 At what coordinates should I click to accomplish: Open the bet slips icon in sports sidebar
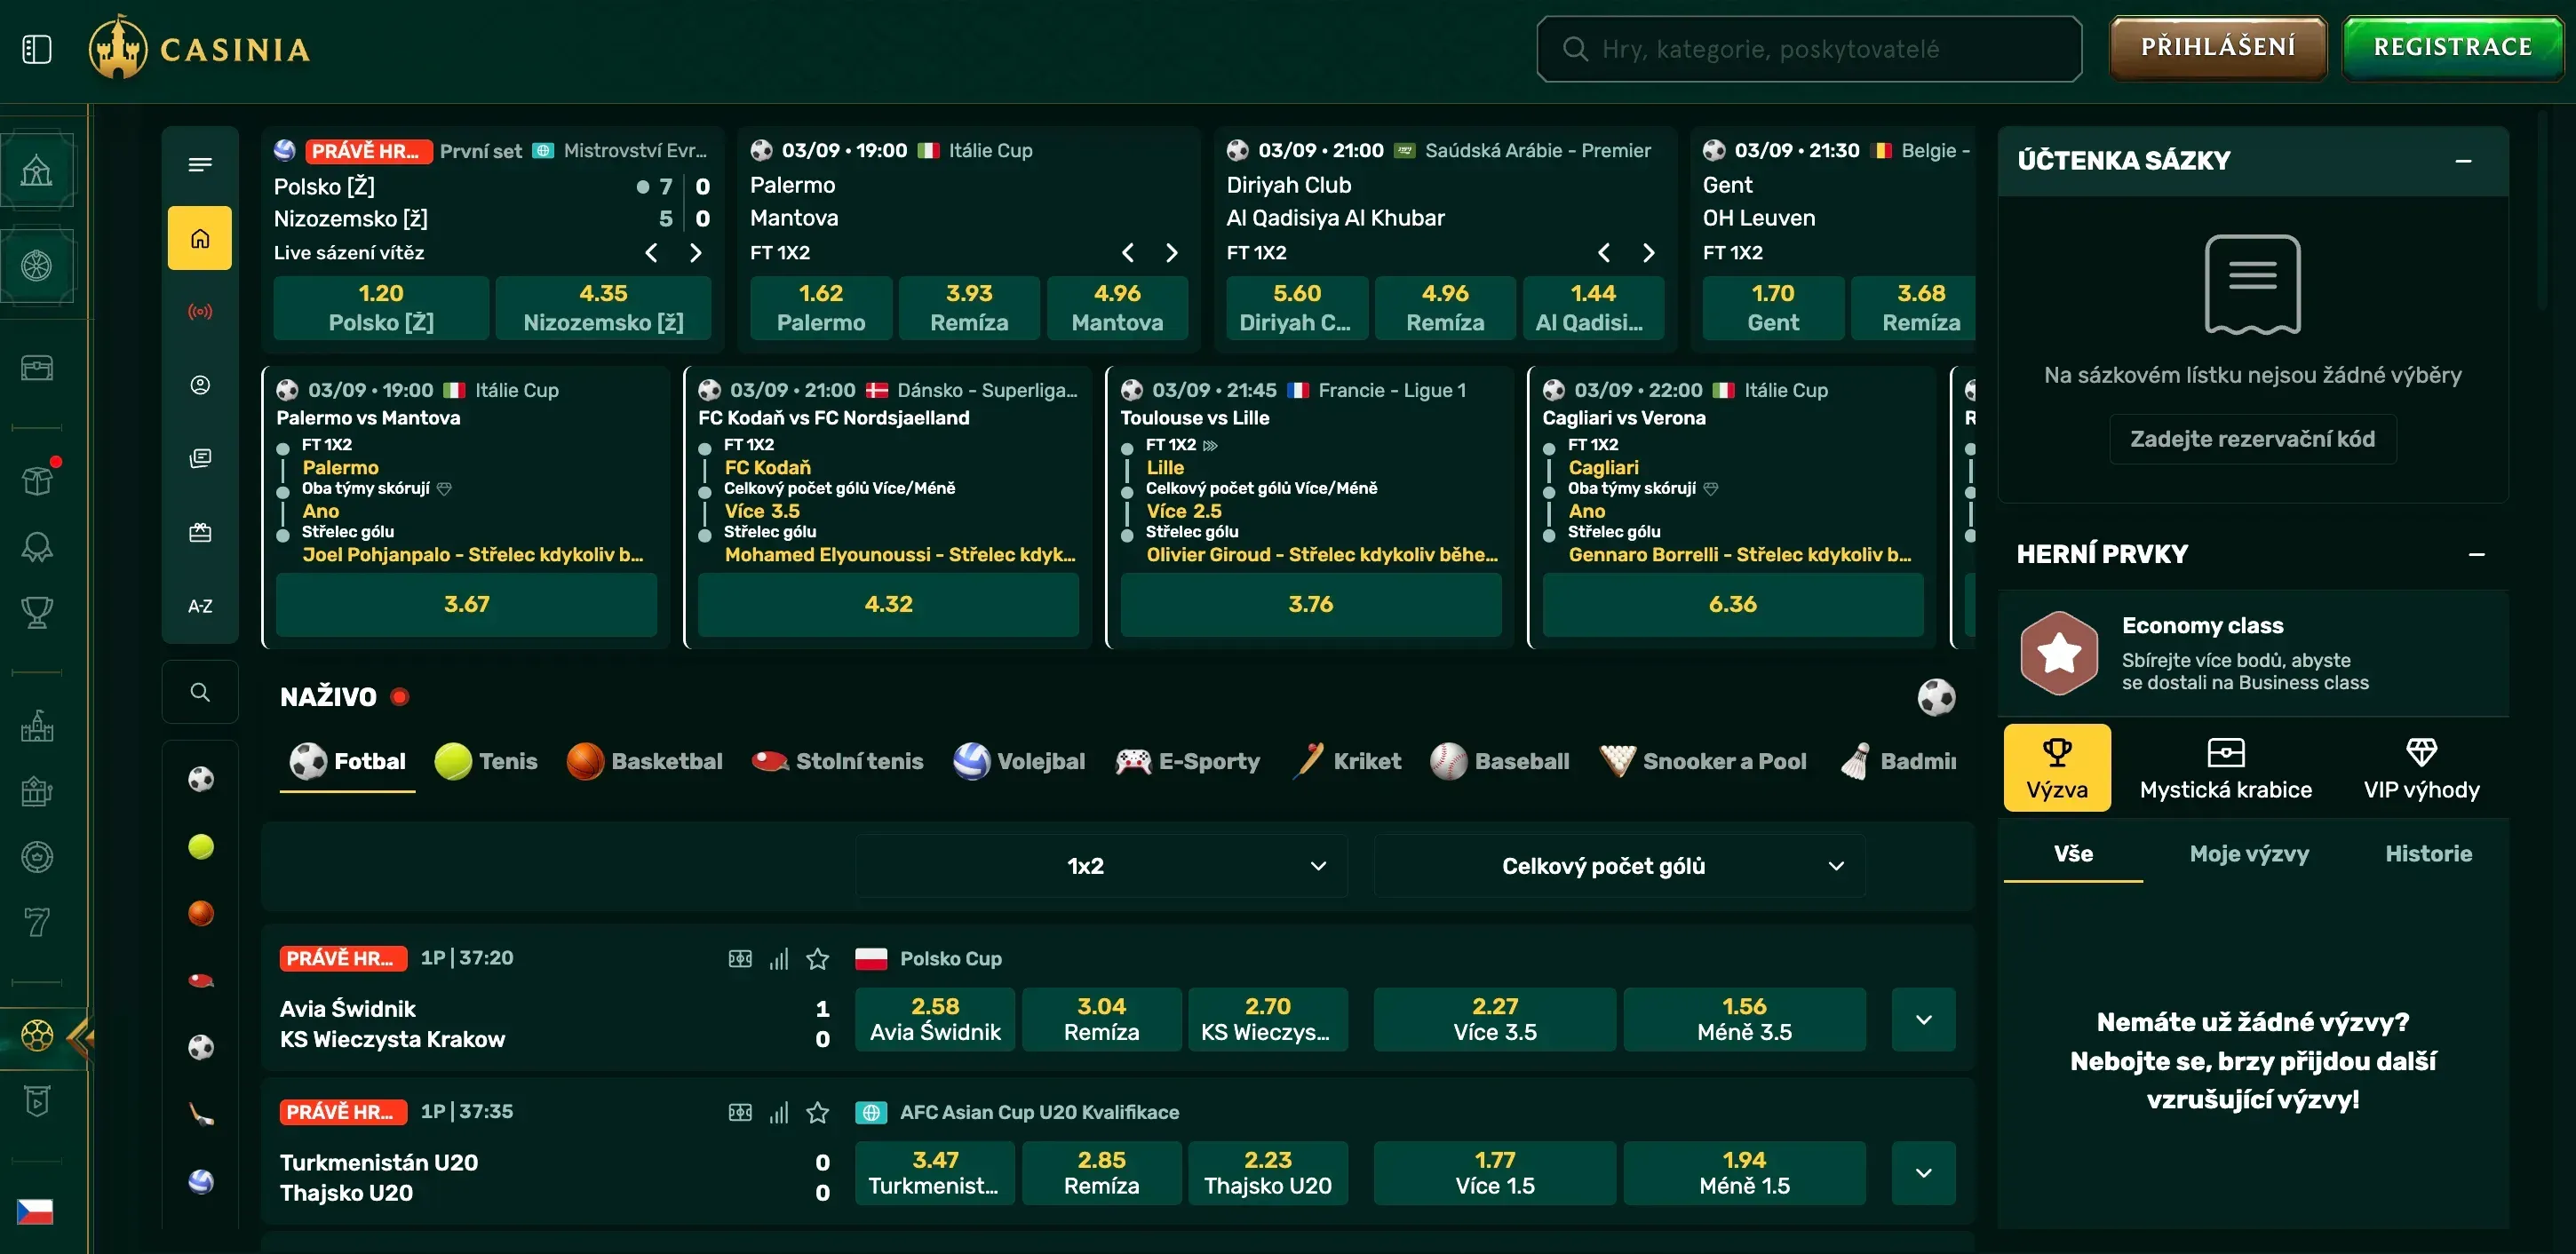click(200, 458)
